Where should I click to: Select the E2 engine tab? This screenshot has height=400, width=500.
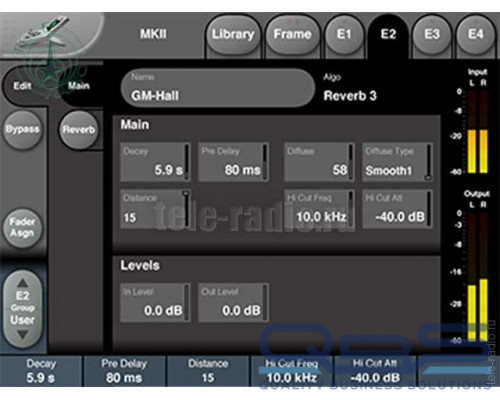tap(388, 35)
